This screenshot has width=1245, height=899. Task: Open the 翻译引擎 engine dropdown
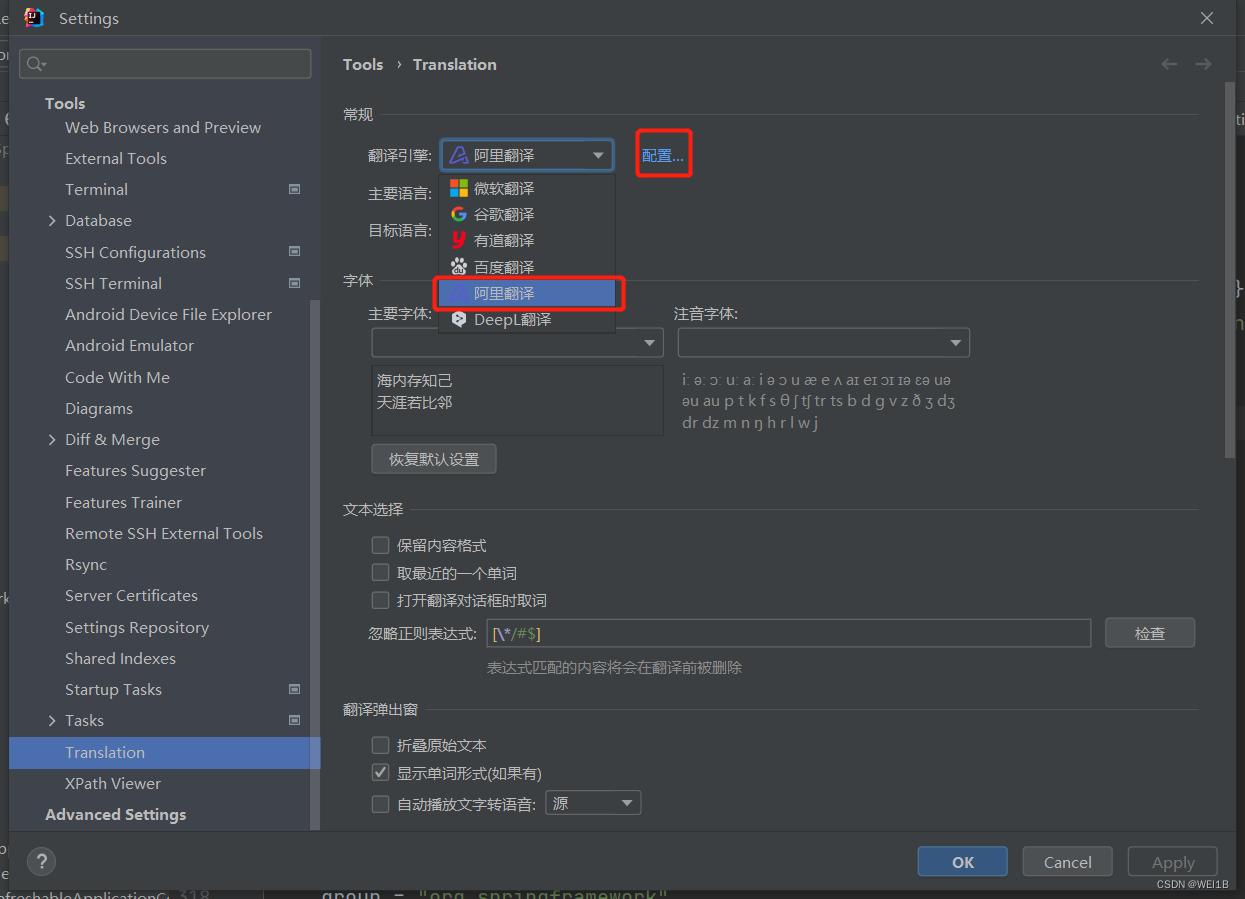[527, 155]
